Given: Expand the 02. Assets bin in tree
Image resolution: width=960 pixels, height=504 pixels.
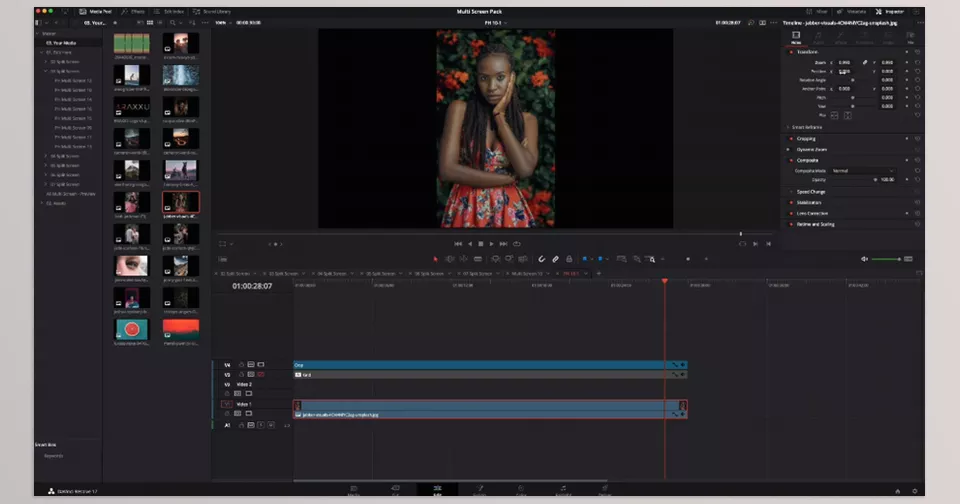Looking at the screenshot, I should (41, 203).
